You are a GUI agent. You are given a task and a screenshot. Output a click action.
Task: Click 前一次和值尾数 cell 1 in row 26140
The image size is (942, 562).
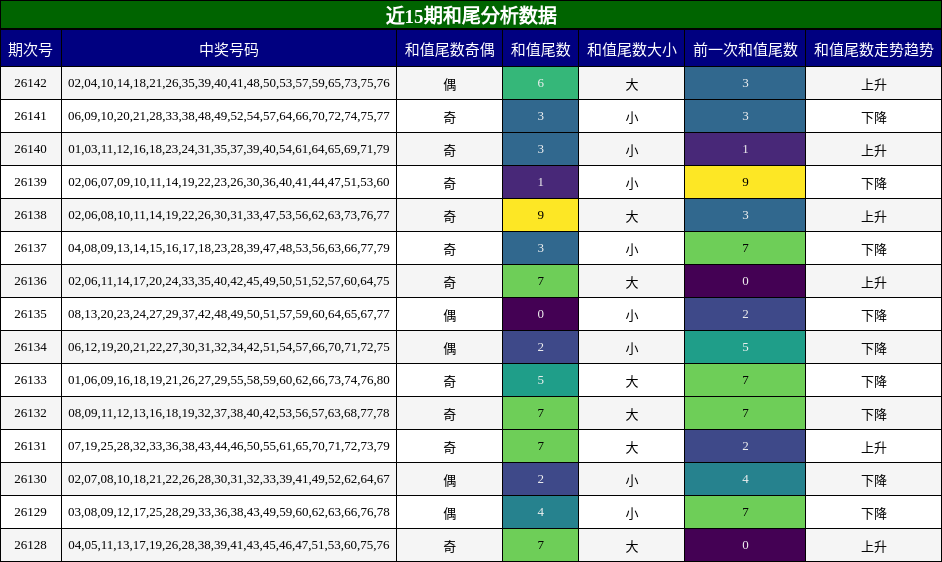pyautogui.click(x=745, y=149)
